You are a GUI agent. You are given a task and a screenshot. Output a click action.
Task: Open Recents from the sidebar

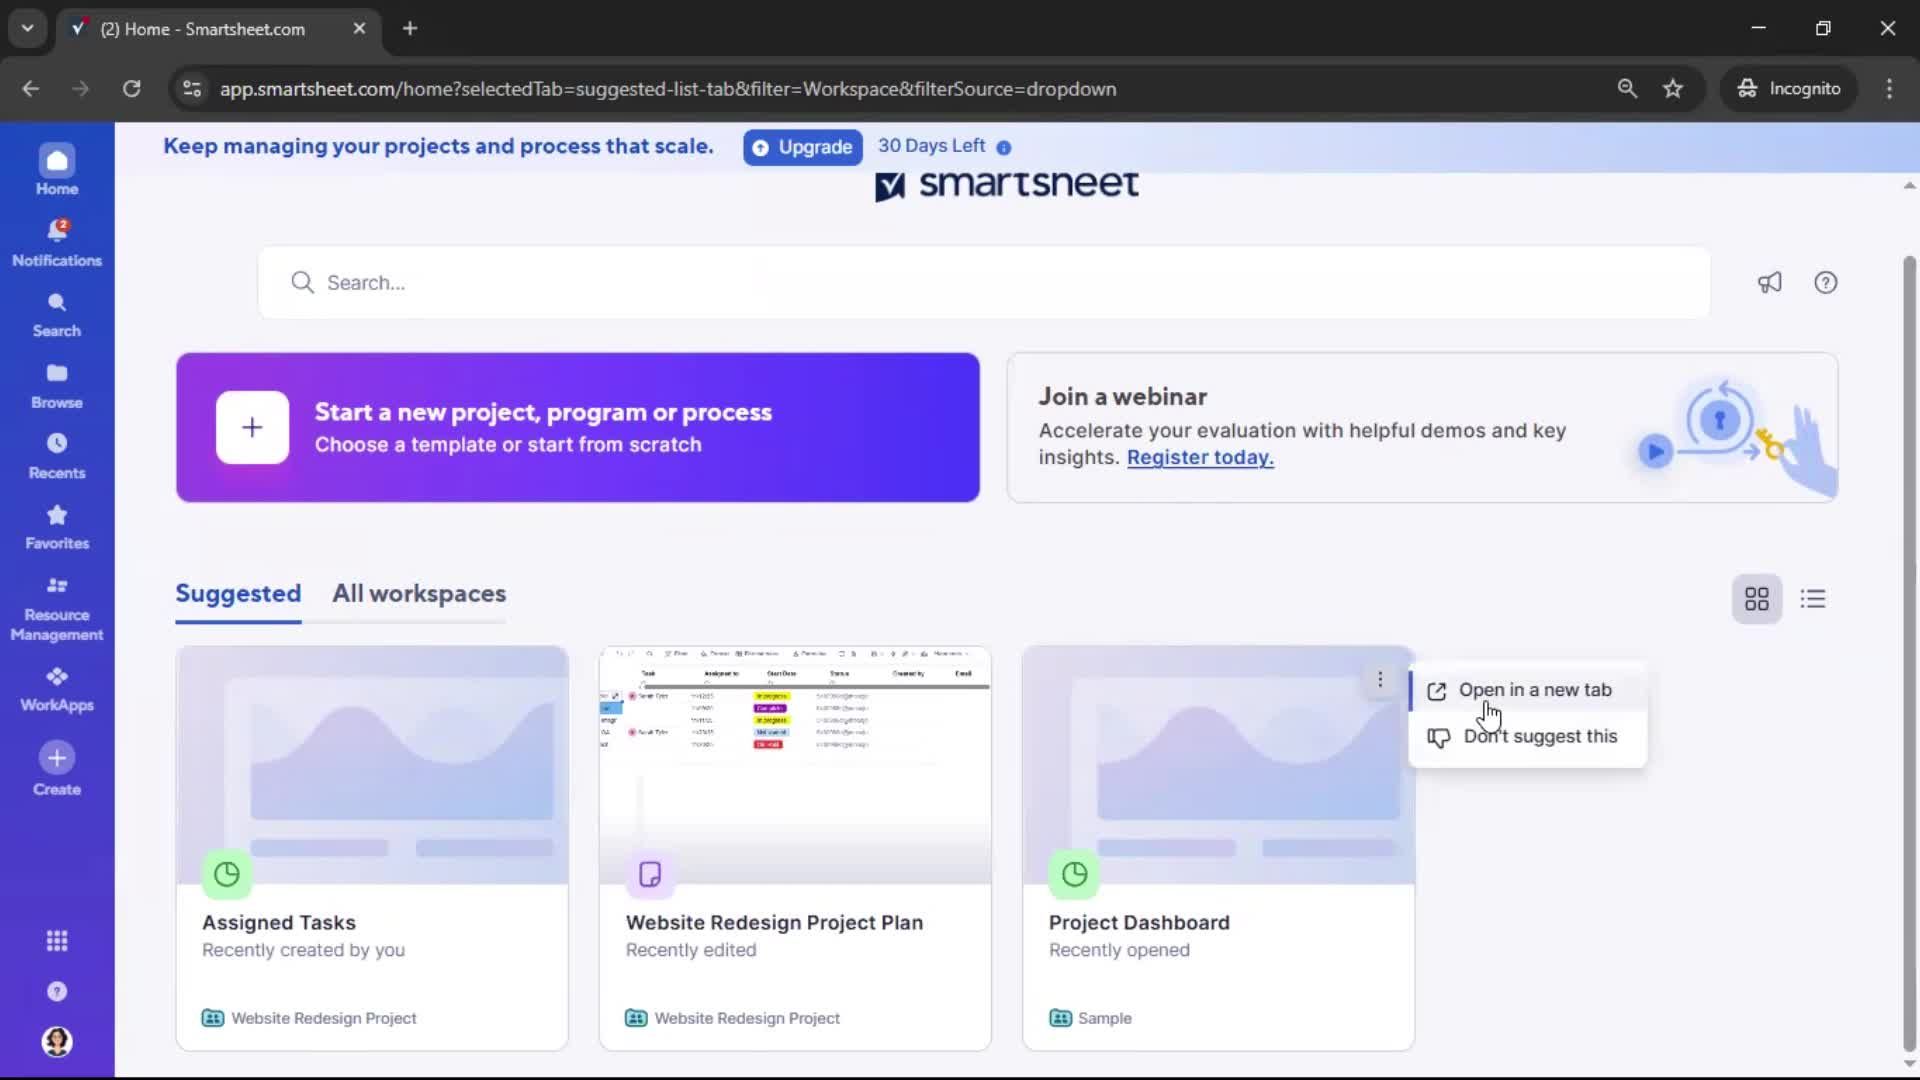(57, 456)
